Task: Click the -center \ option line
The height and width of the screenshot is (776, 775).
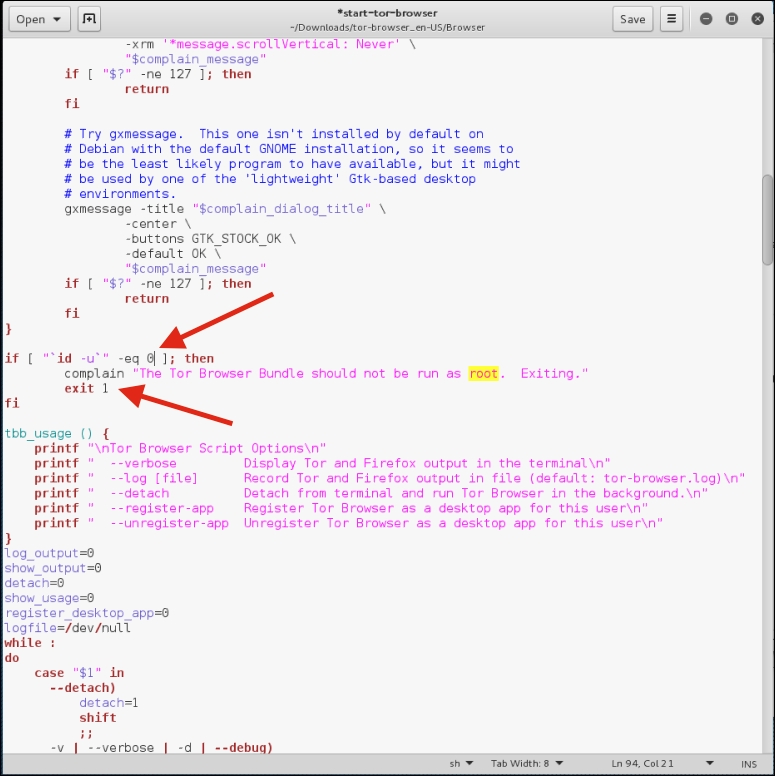Action: (x=158, y=224)
